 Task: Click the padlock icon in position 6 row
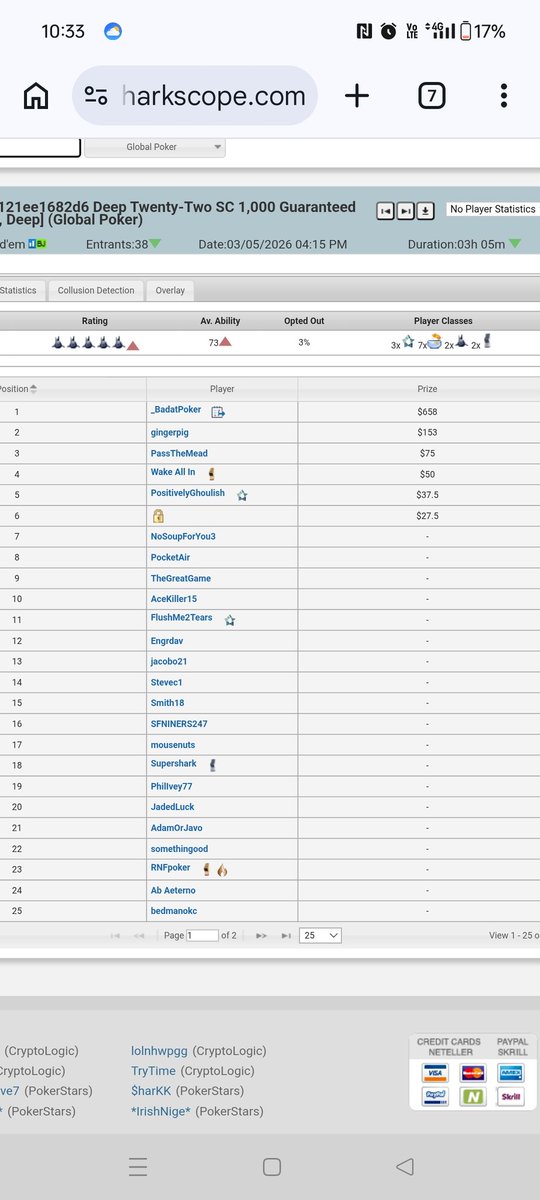click(158, 516)
